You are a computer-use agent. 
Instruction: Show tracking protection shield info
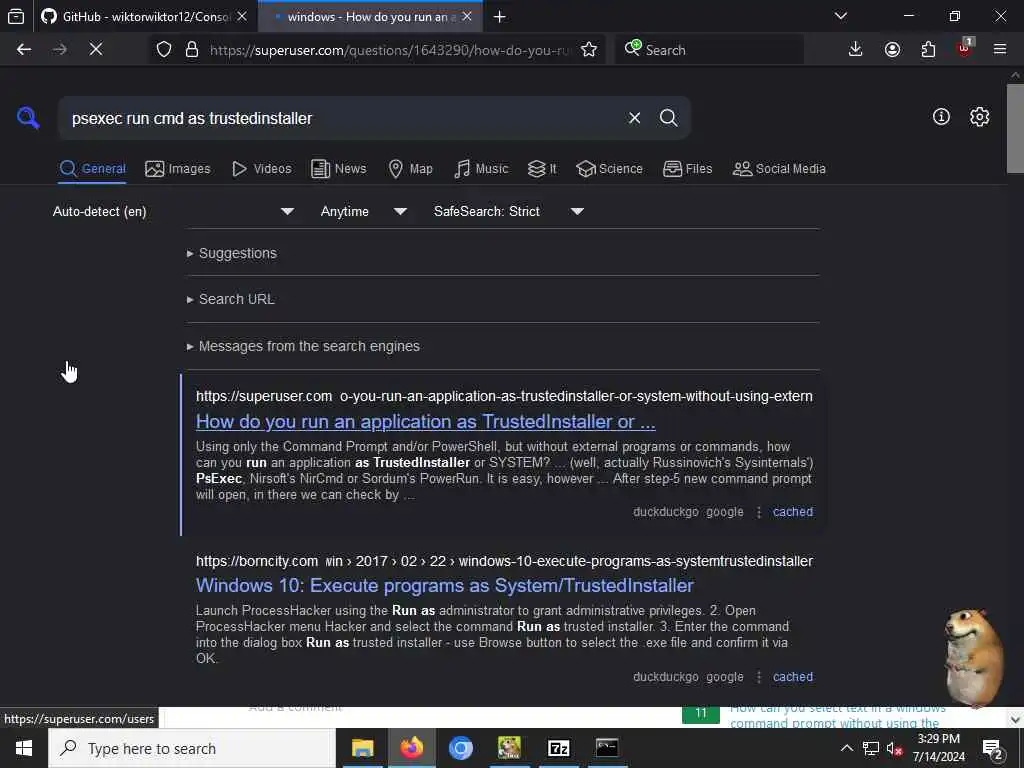click(x=164, y=50)
